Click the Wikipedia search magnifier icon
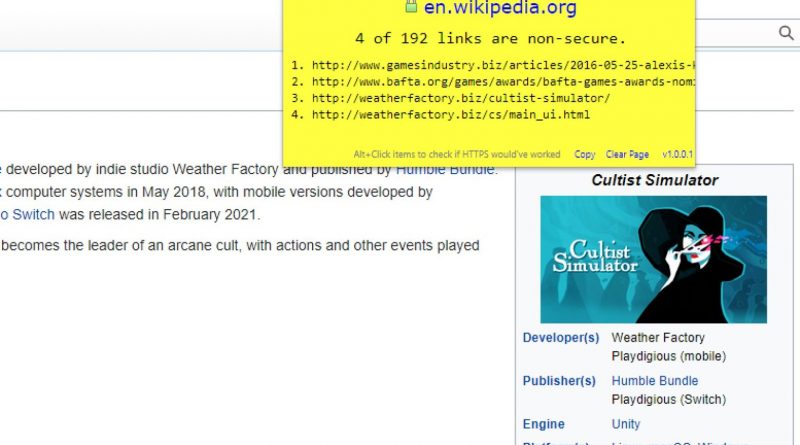The image size is (800, 445). pos(786,33)
